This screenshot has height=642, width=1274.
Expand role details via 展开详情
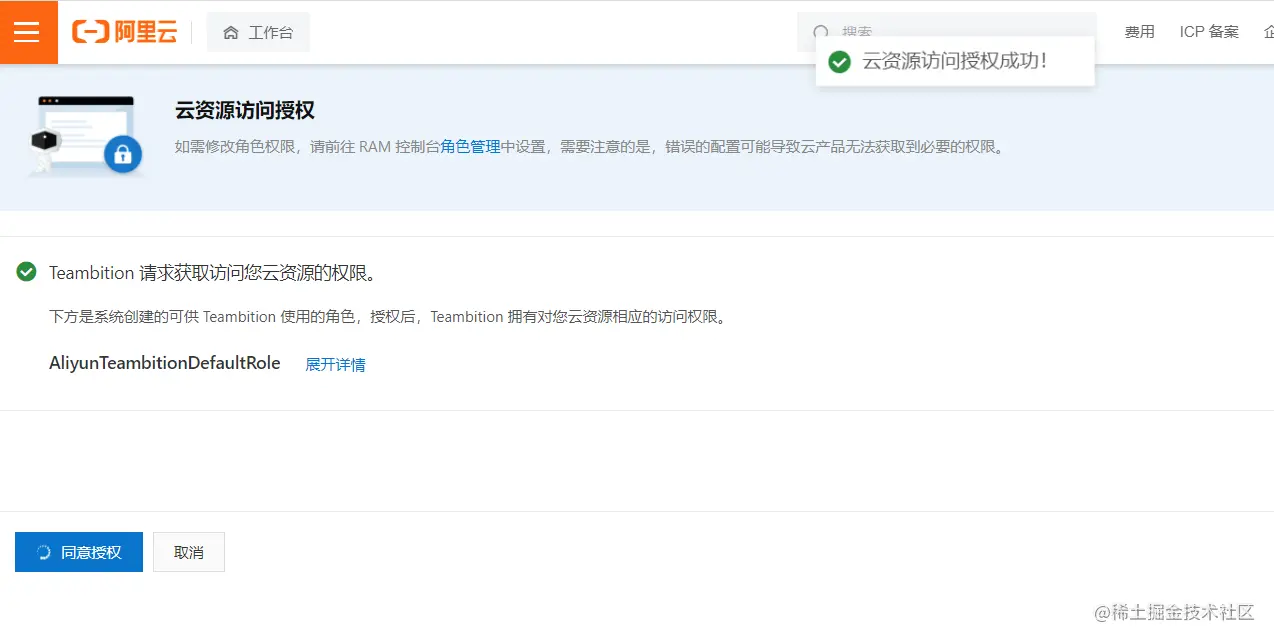(x=335, y=364)
